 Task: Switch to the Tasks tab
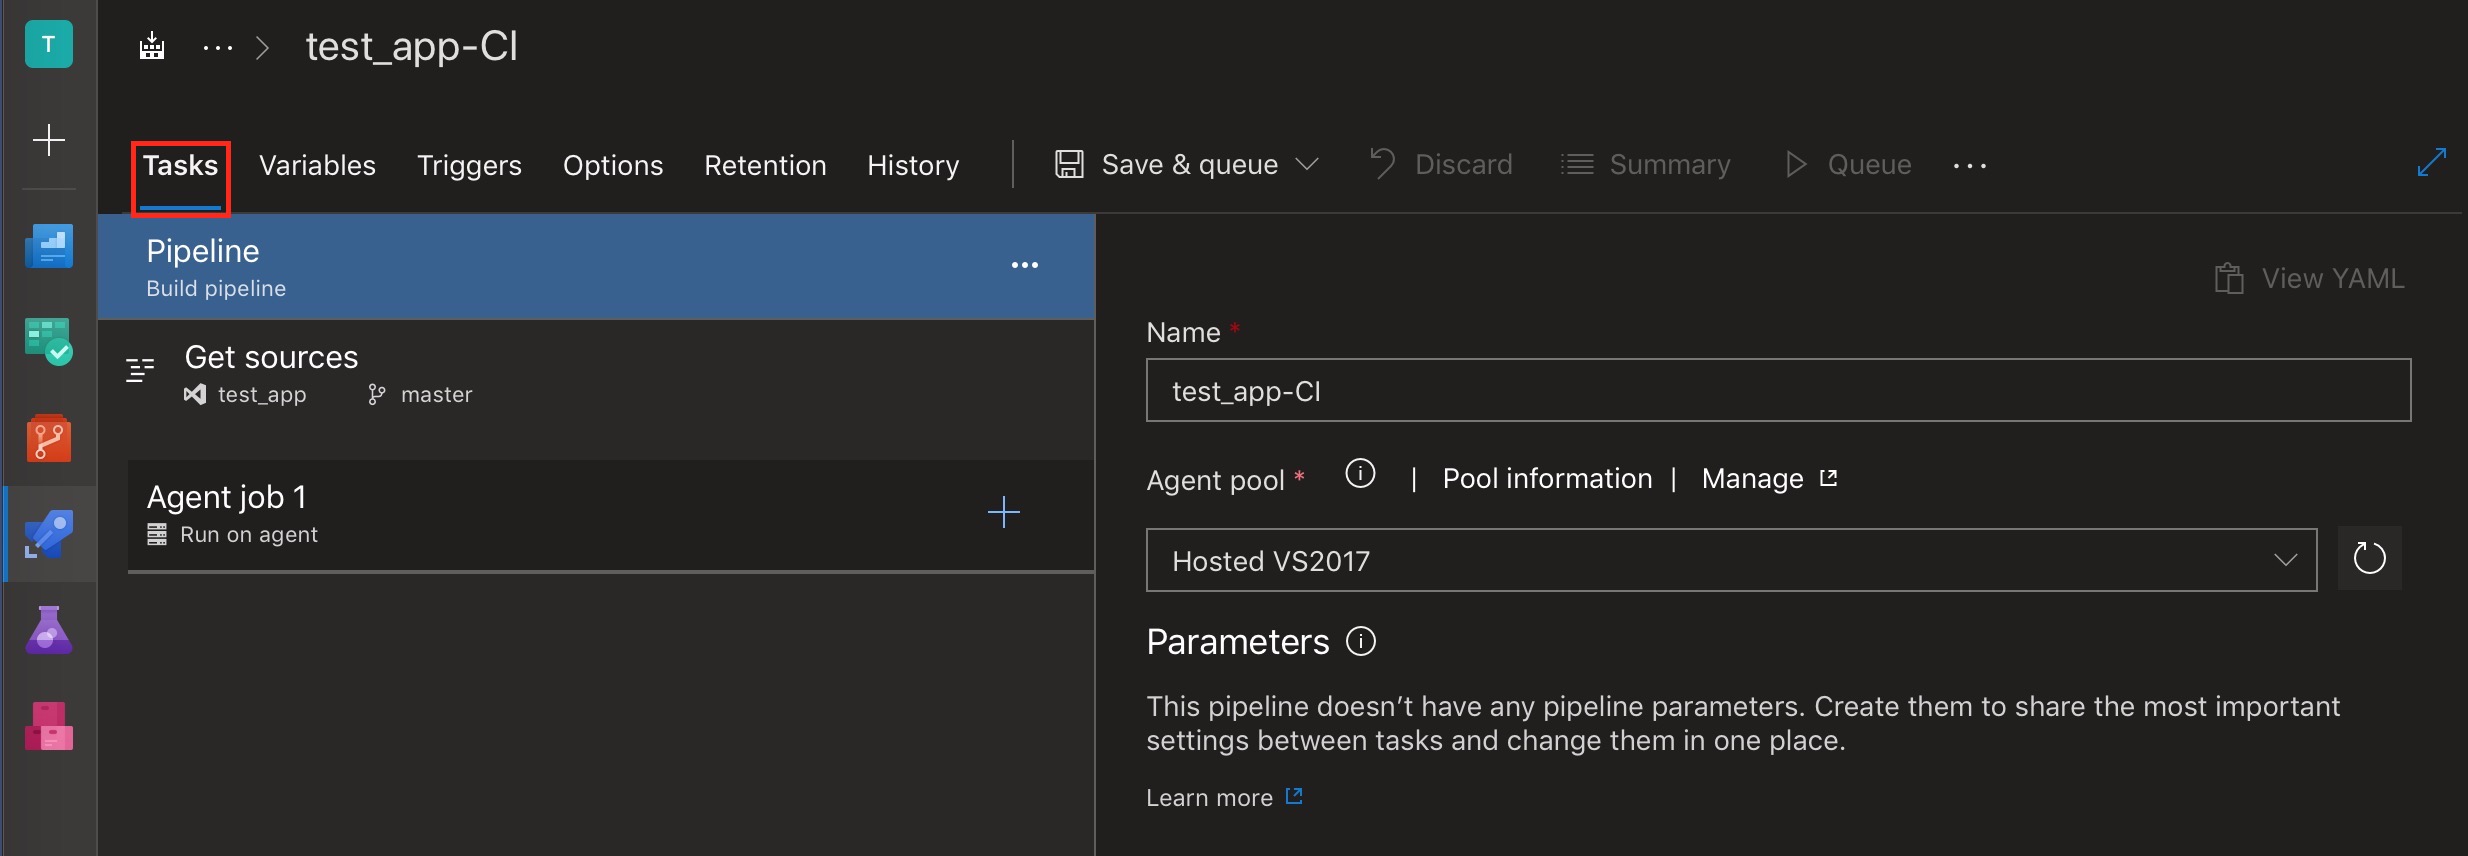(x=180, y=166)
